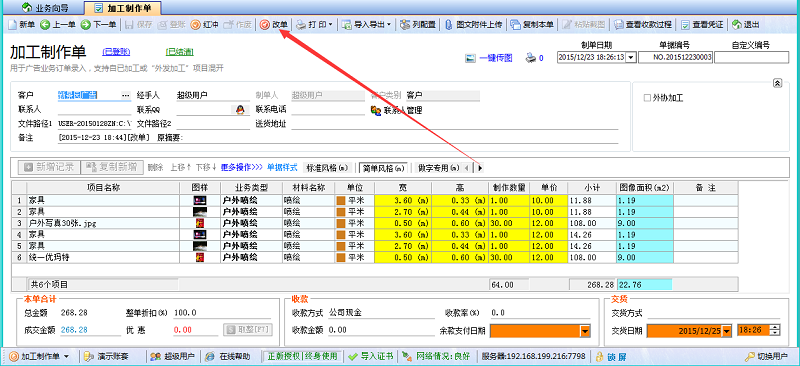Image resolution: width=800 pixels, height=366 pixels.
Task: Select the 标准风格 style tab
Action: [x=327, y=167]
